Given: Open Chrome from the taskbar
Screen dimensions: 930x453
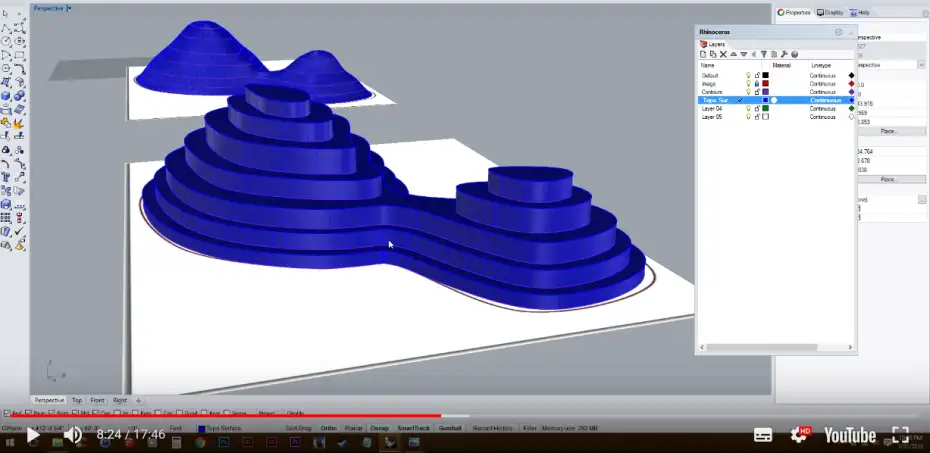Looking at the screenshot, I should [x=200, y=442].
